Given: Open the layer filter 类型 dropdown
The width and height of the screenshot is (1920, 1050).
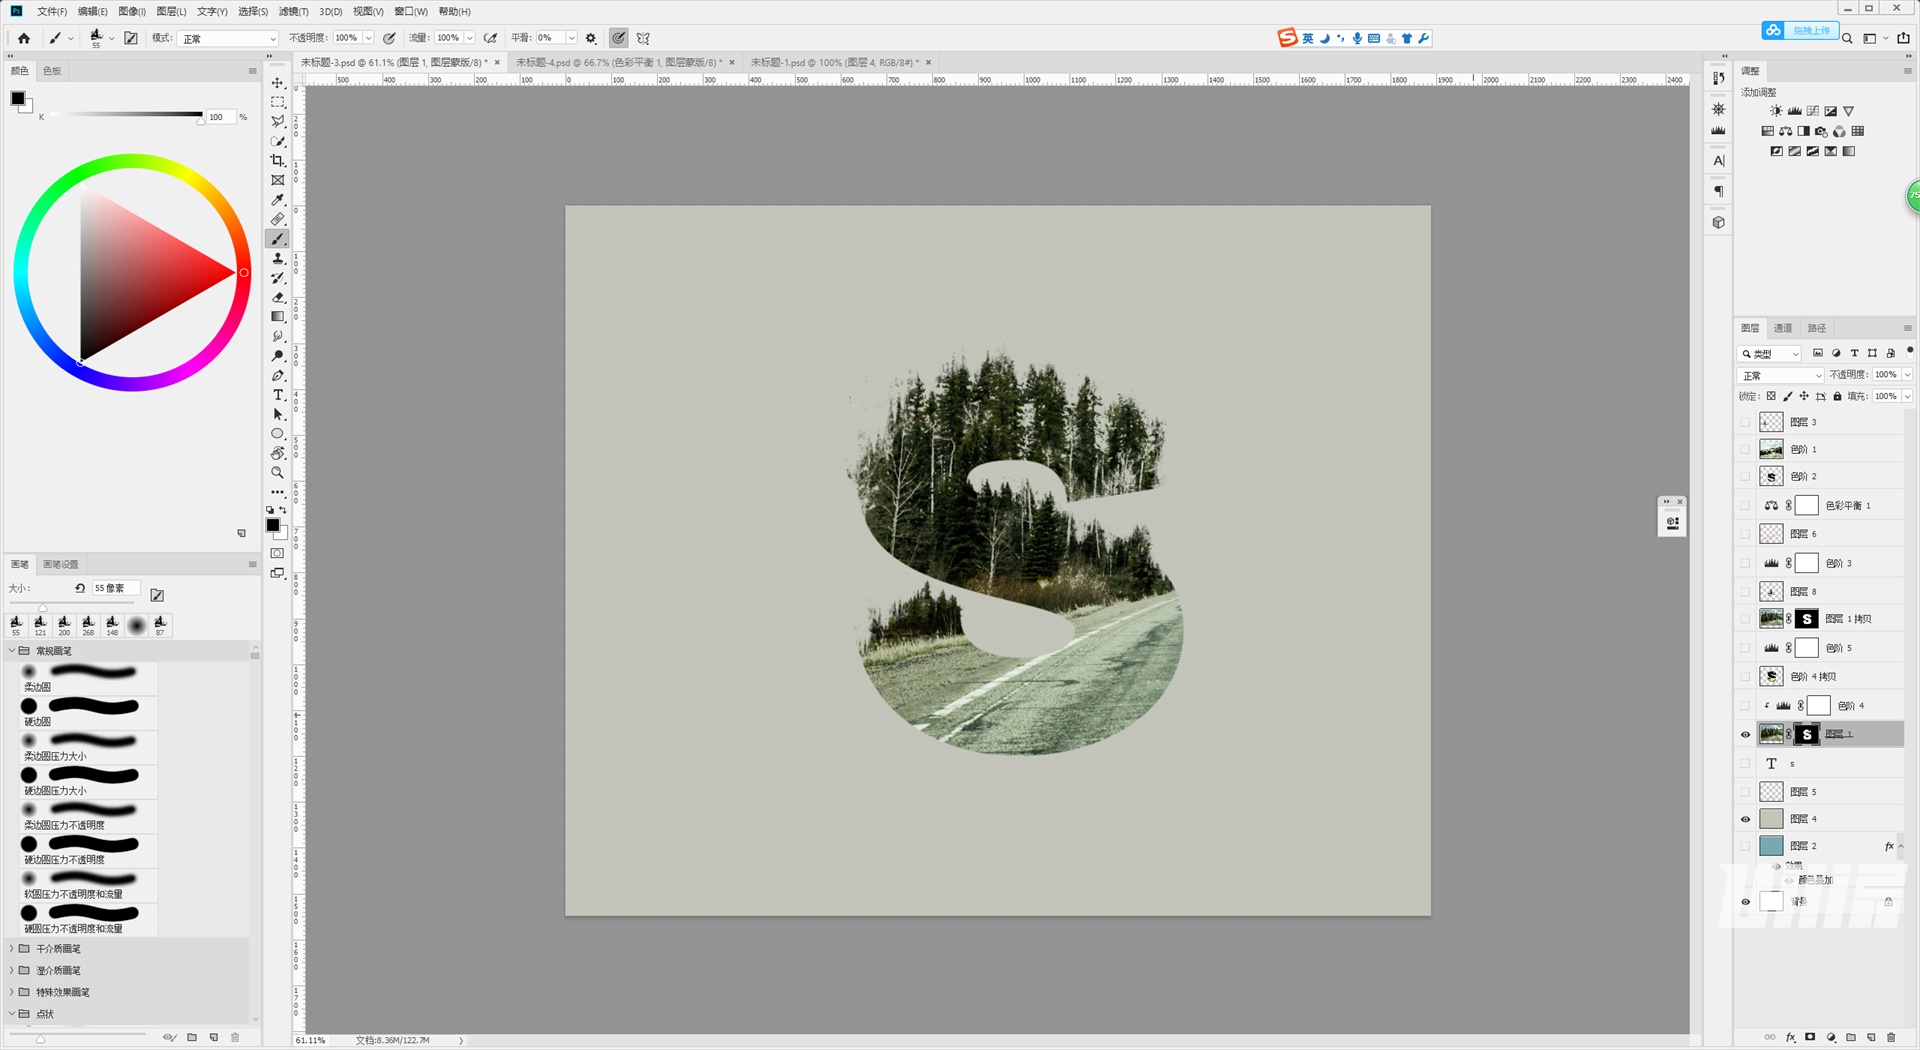Looking at the screenshot, I should click(1770, 353).
